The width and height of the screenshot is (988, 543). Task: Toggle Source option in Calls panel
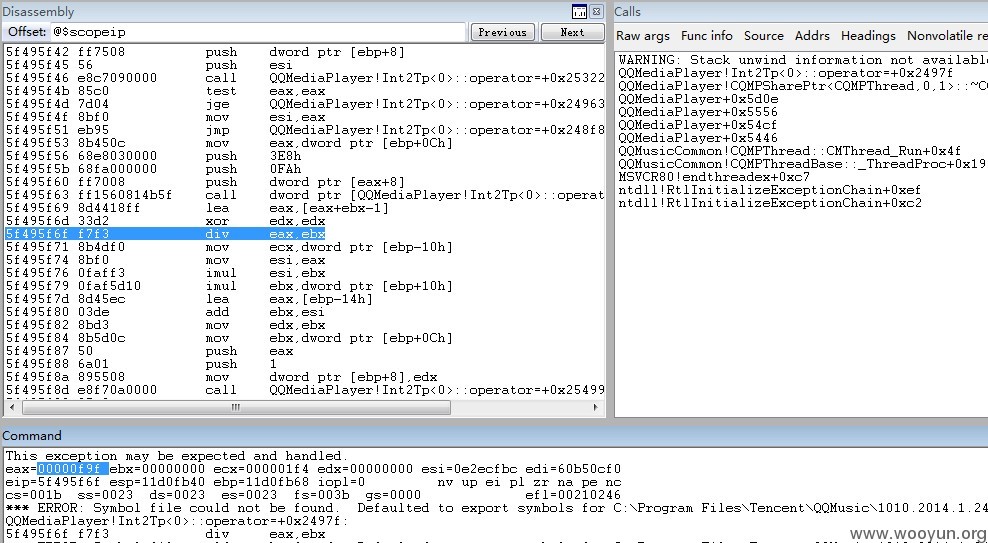[x=764, y=36]
